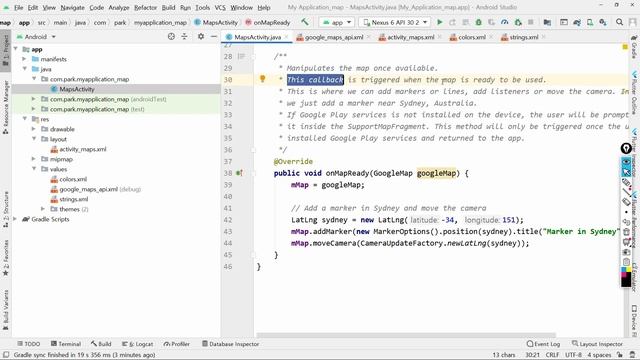Click Attach Debugger to Android Process icon
Image resolution: width=640 pixels, height=360 pixels.
tap(518, 22)
